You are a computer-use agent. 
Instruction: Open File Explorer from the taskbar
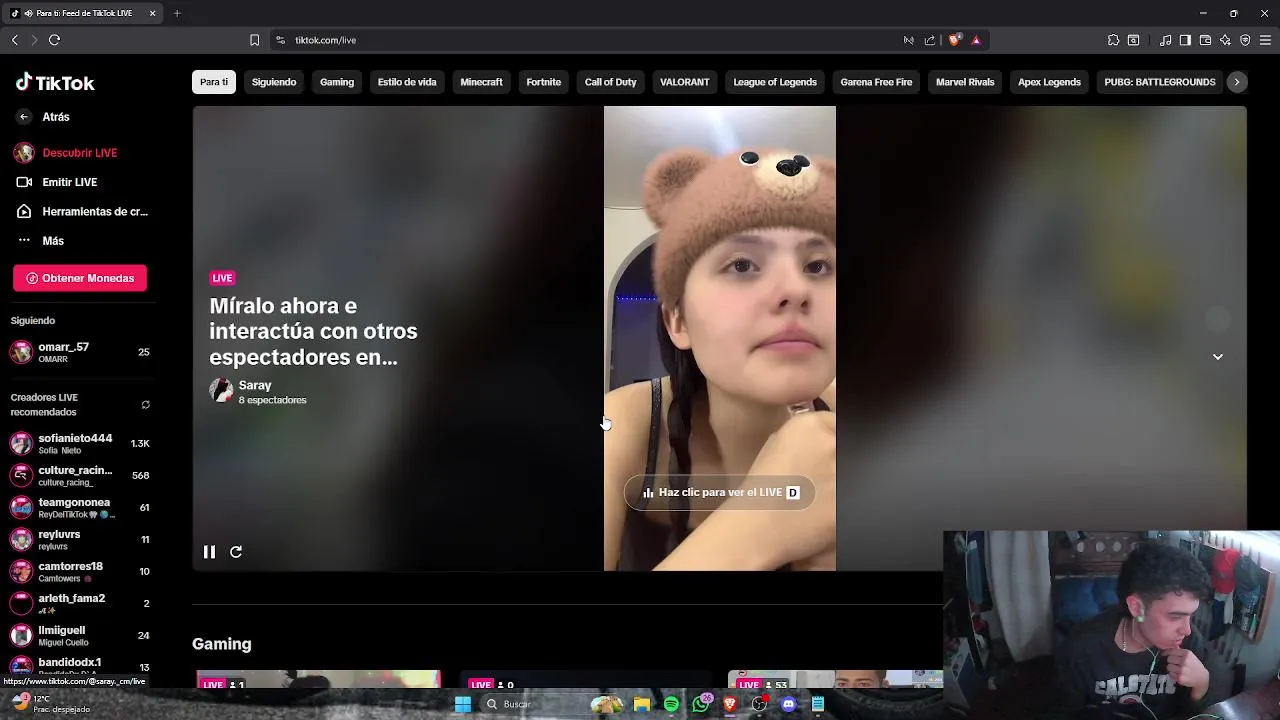click(x=642, y=704)
